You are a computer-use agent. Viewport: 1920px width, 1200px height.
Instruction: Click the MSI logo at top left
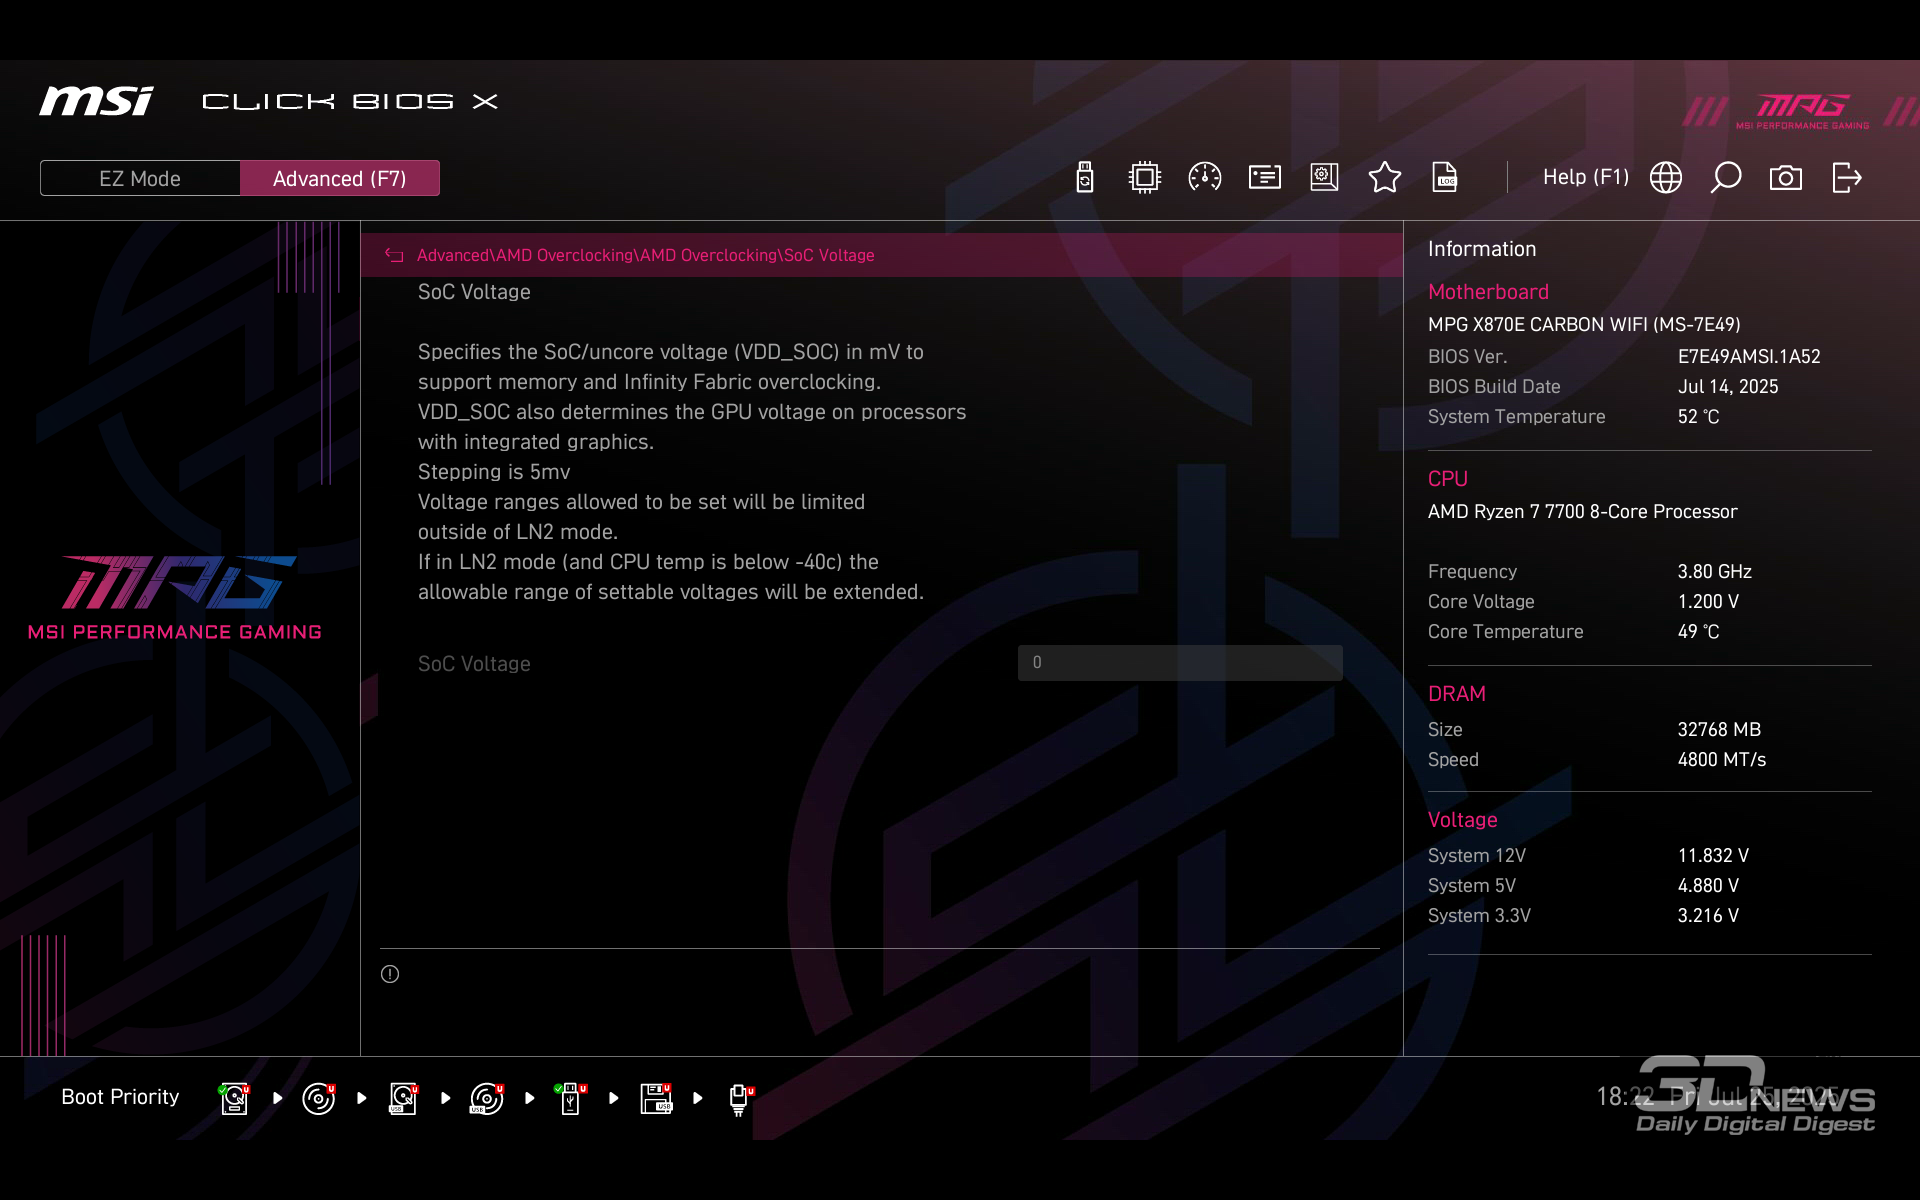(96, 101)
